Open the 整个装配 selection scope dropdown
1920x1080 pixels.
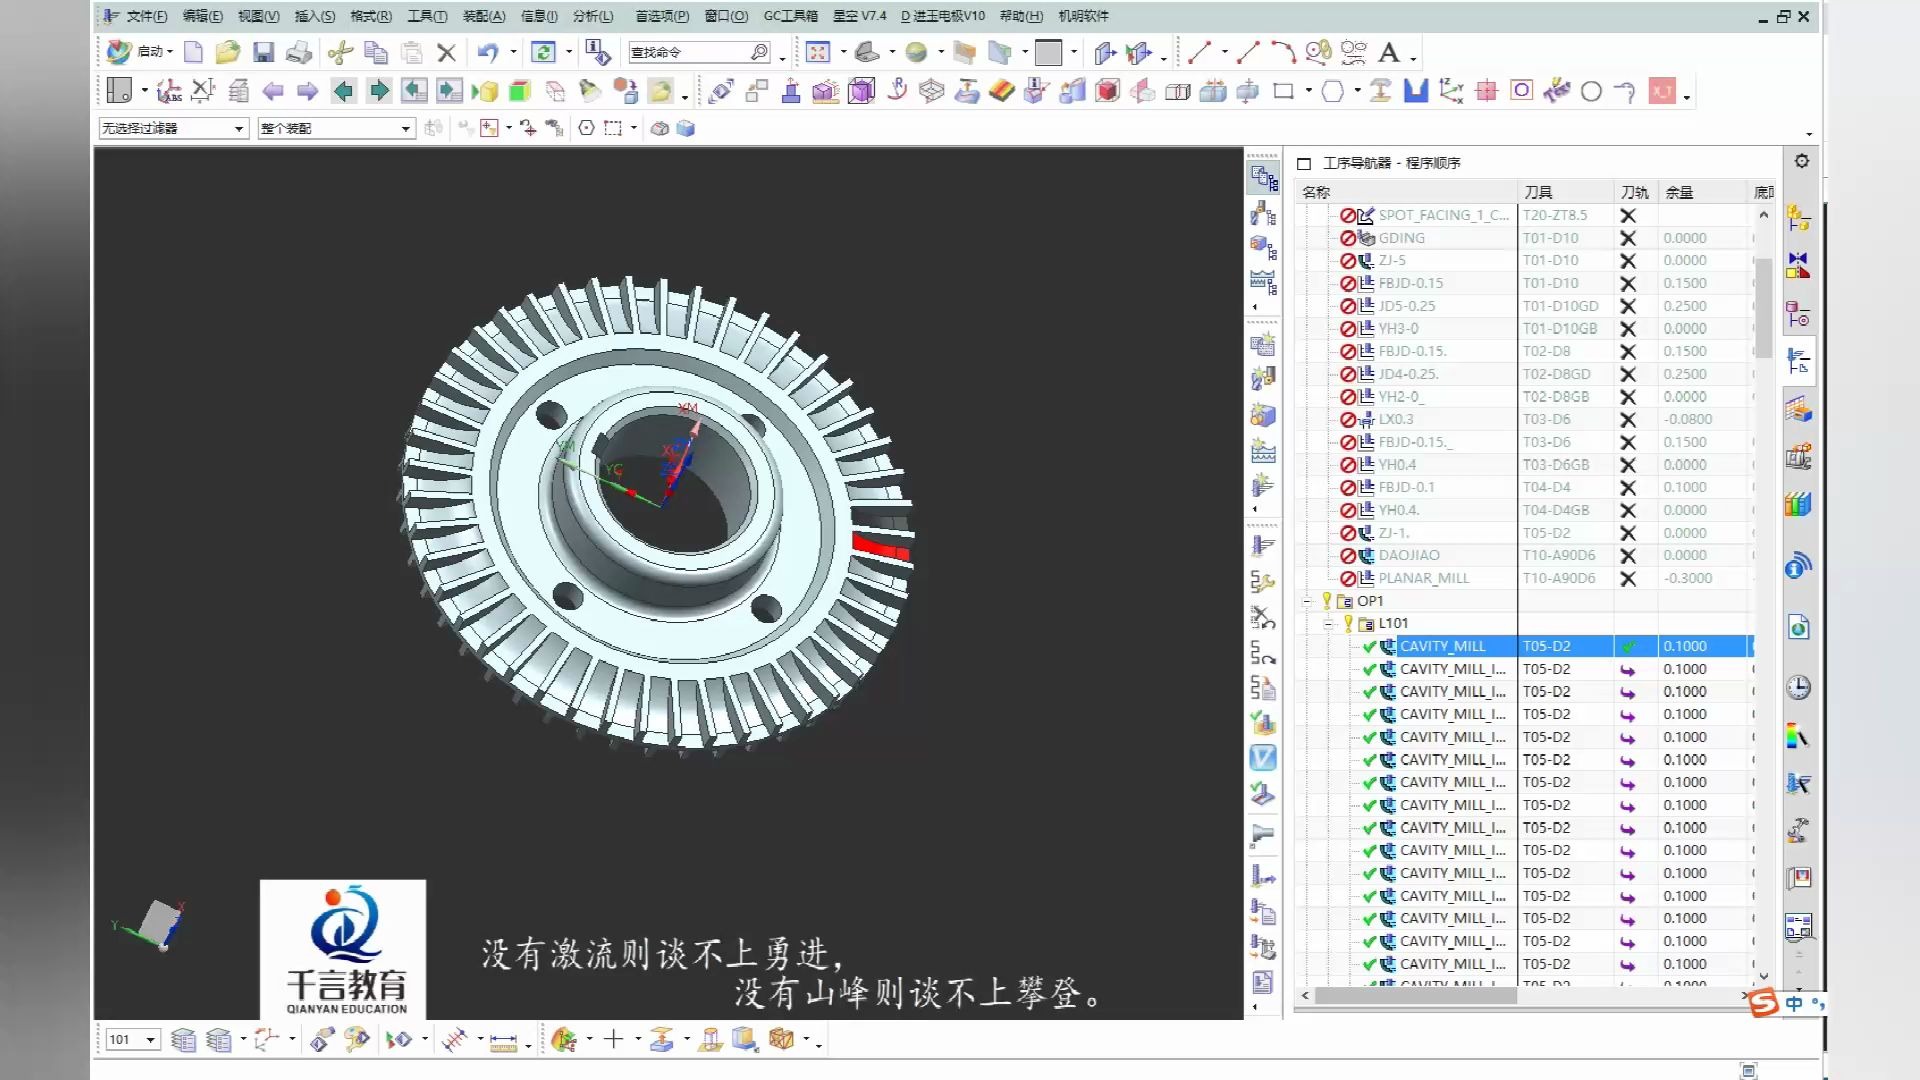coord(404,128)
